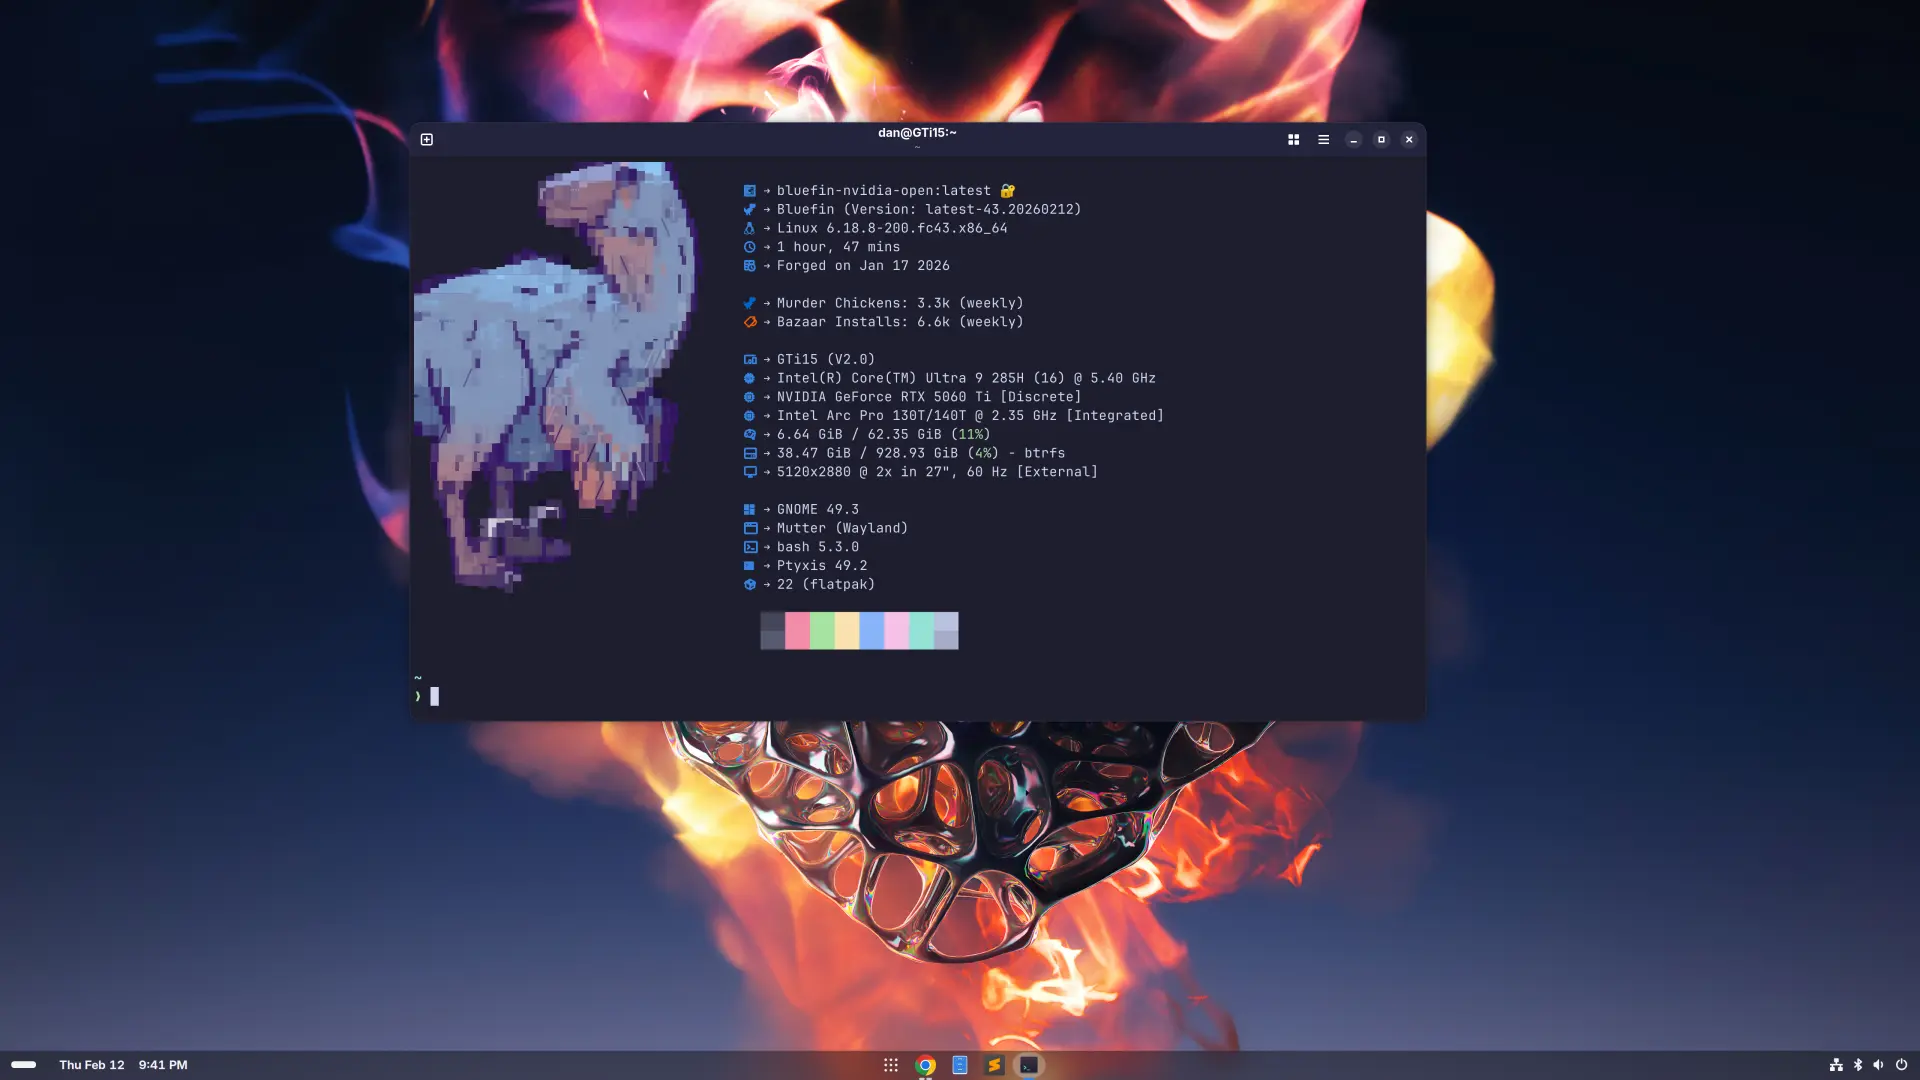Open the blue document app in dock

[960, 1065]
